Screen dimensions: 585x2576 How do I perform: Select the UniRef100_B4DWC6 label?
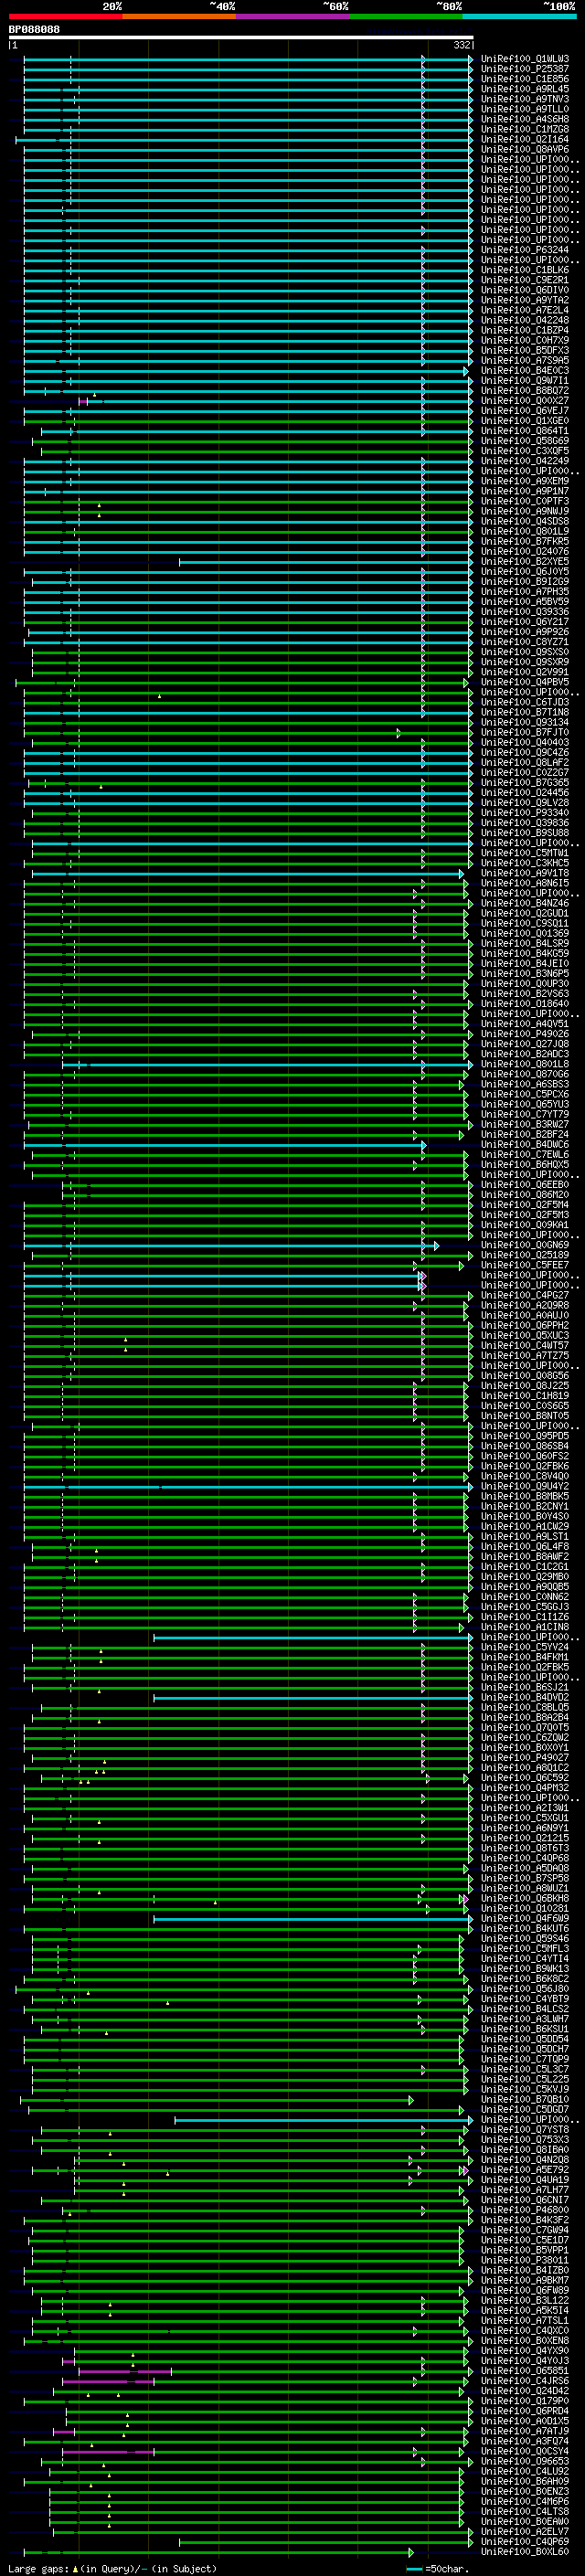point(525,1144)
